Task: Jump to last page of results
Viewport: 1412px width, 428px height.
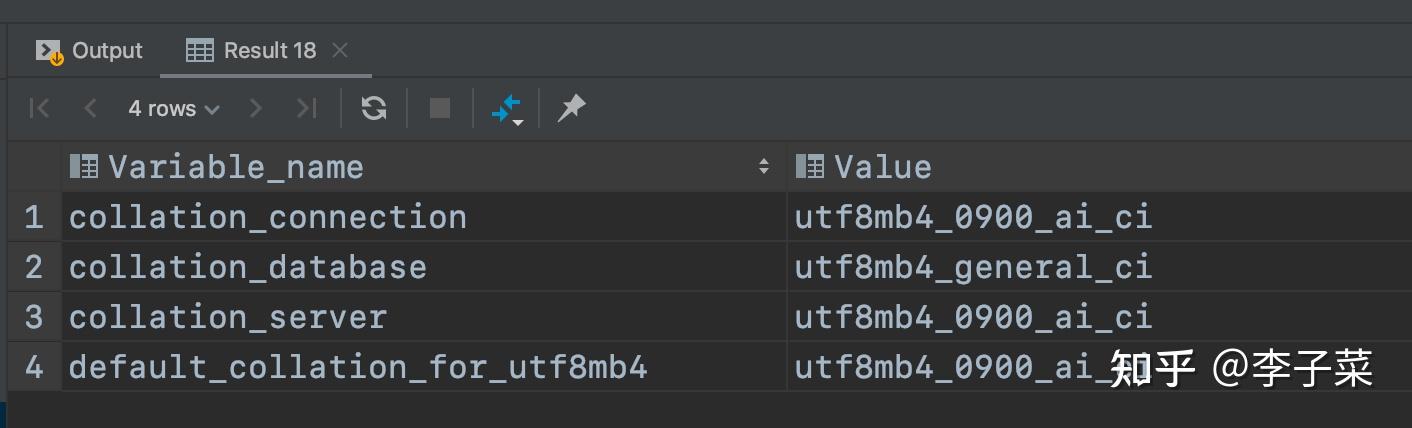Action: pos(306,108)
